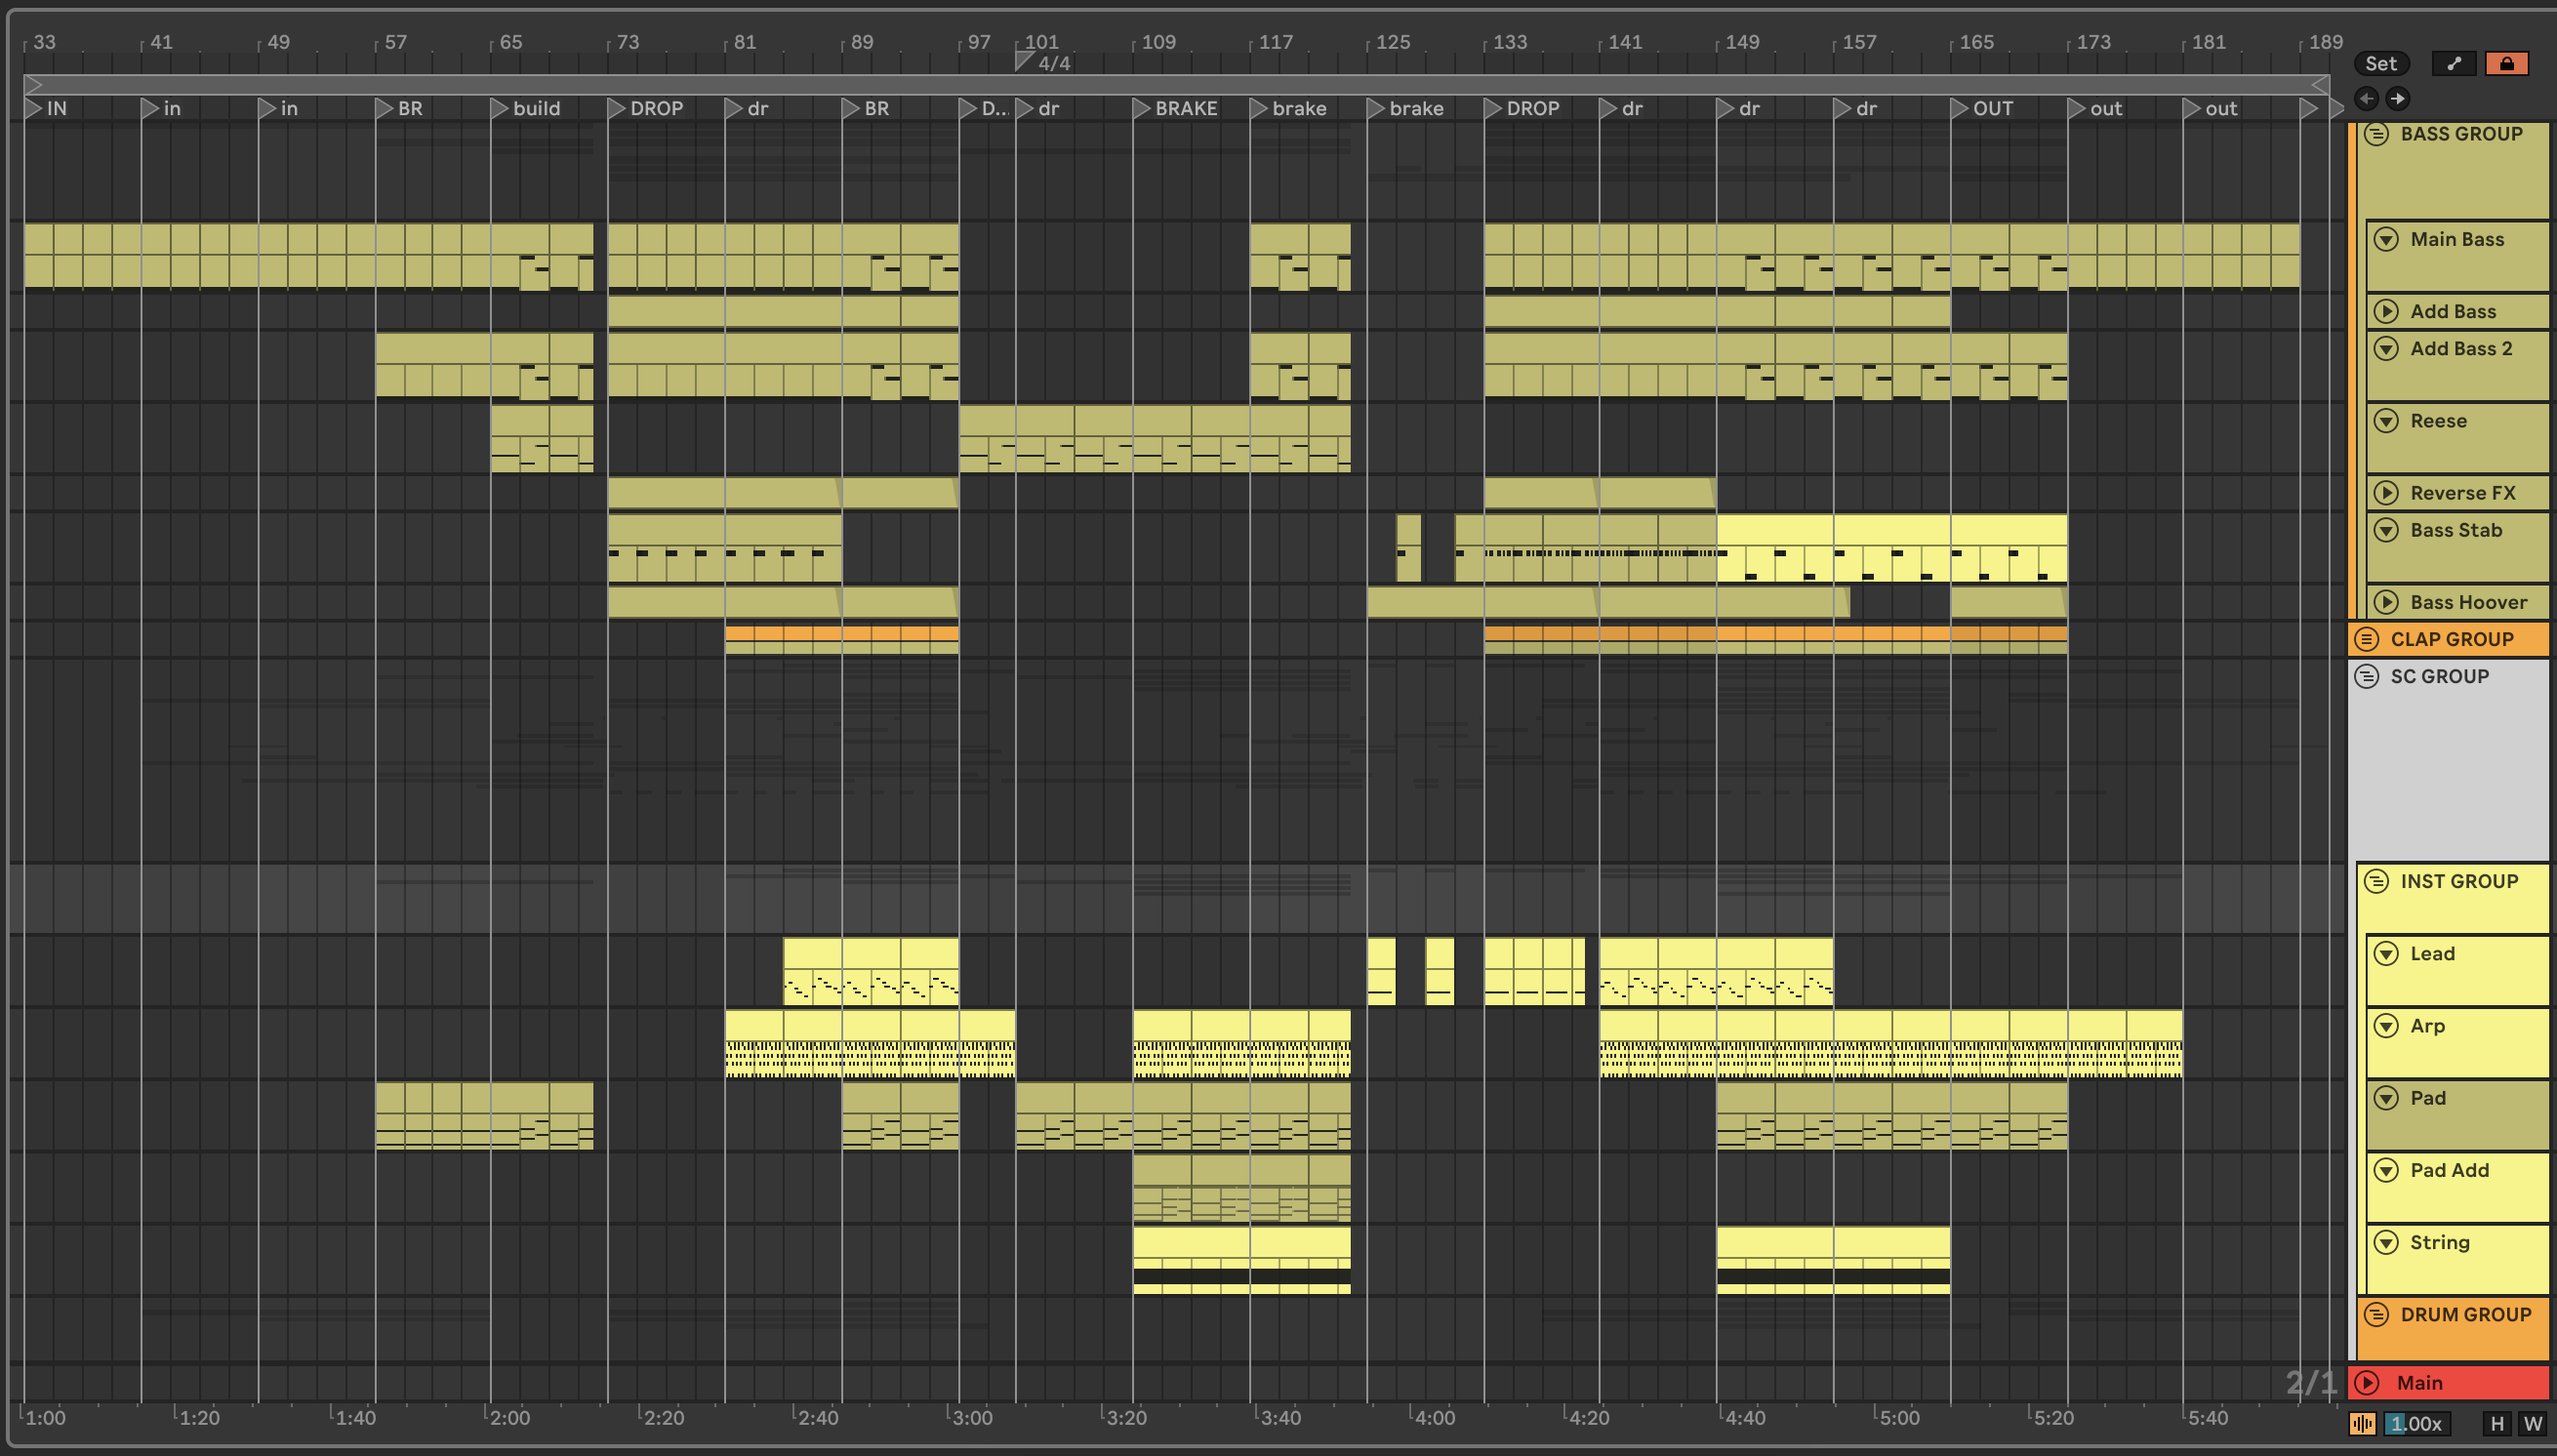
Task: Collapse the Bass Stab track
Action: [2386, 530]
